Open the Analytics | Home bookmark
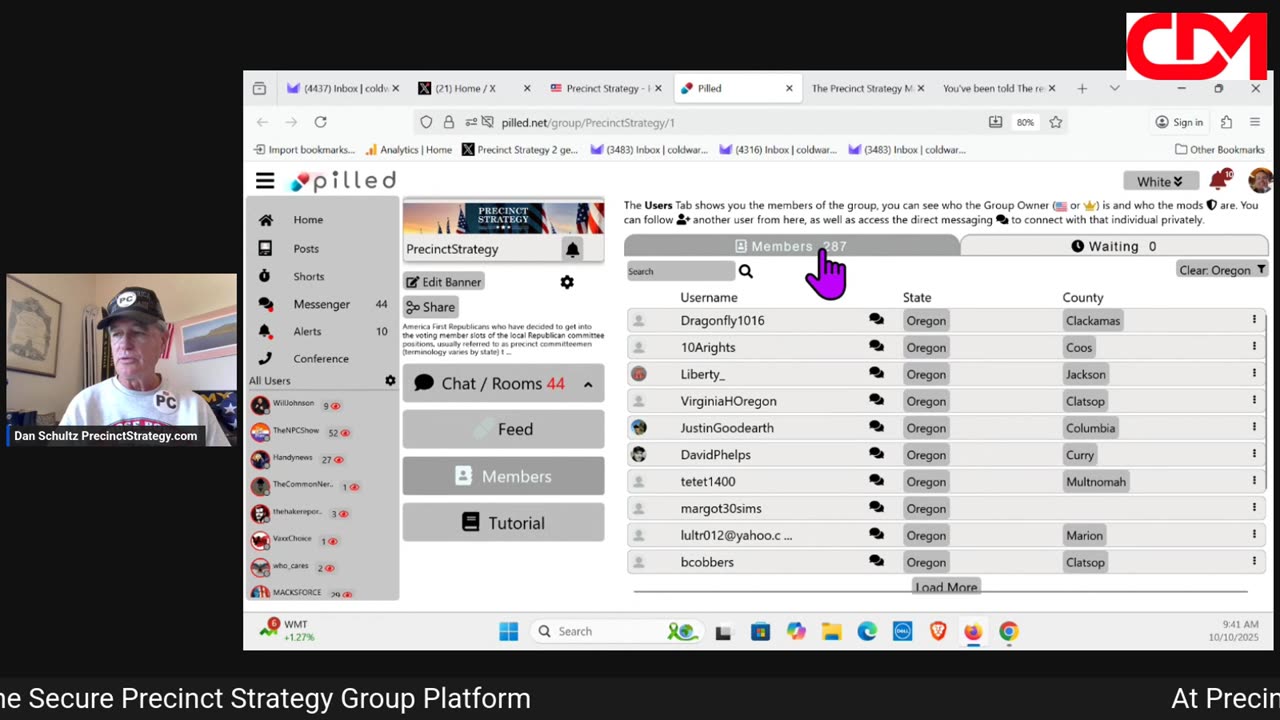This screenshot has height=720, width=1280. point(408,150)
